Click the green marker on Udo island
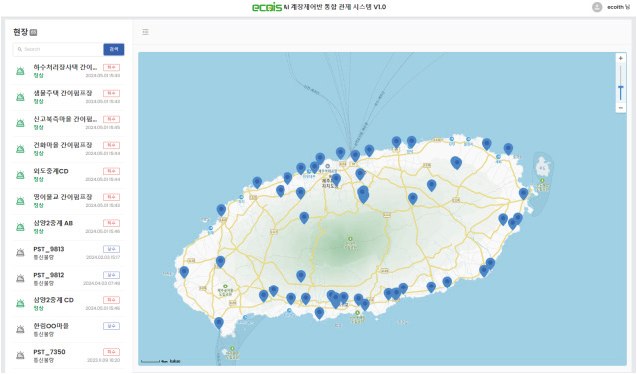 [x=542, y=180]
